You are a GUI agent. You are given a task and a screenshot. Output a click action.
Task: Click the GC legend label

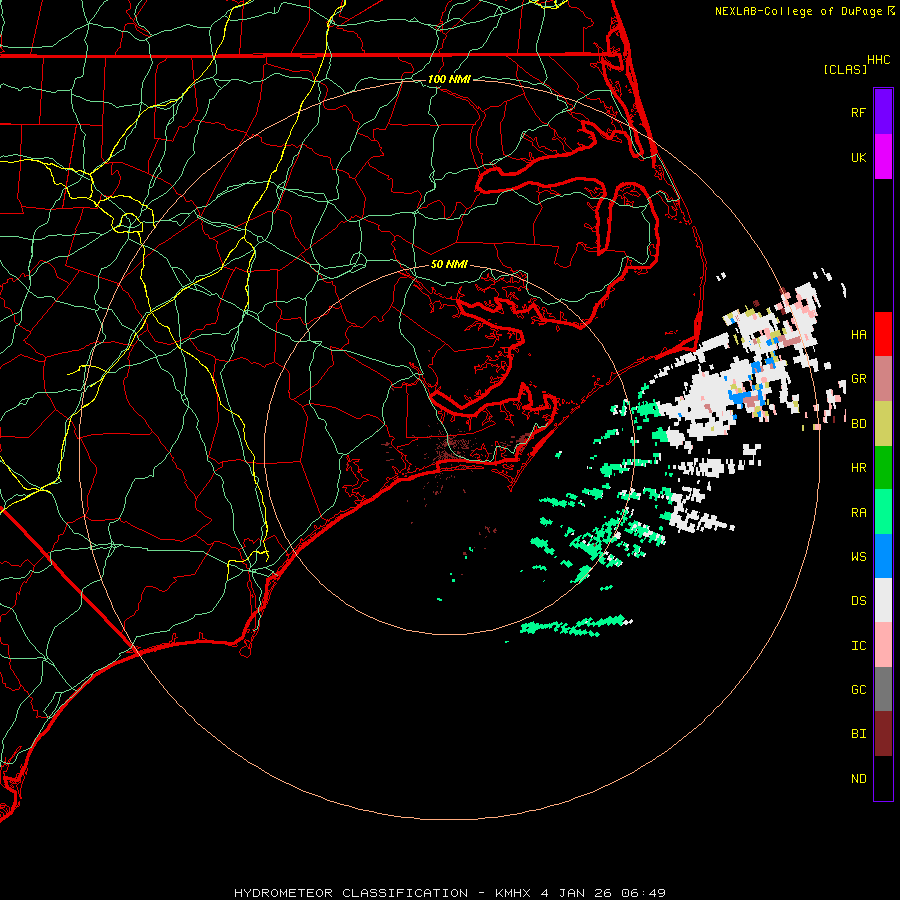click(858, 690)
